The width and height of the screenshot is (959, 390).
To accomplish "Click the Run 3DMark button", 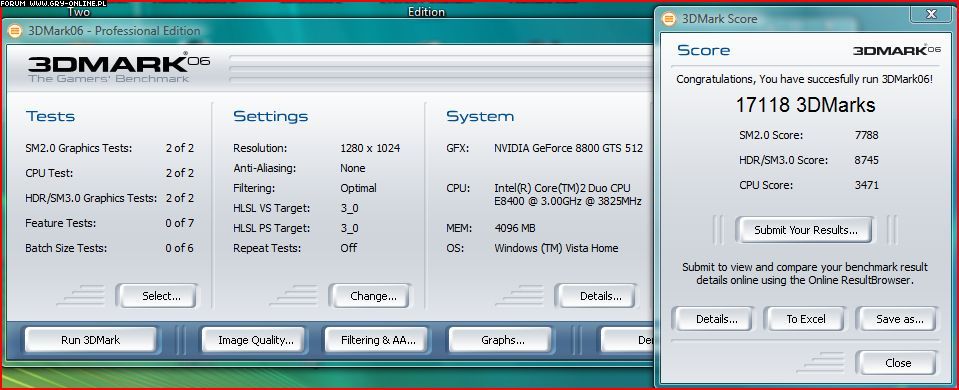I will [x=91, y=340].
